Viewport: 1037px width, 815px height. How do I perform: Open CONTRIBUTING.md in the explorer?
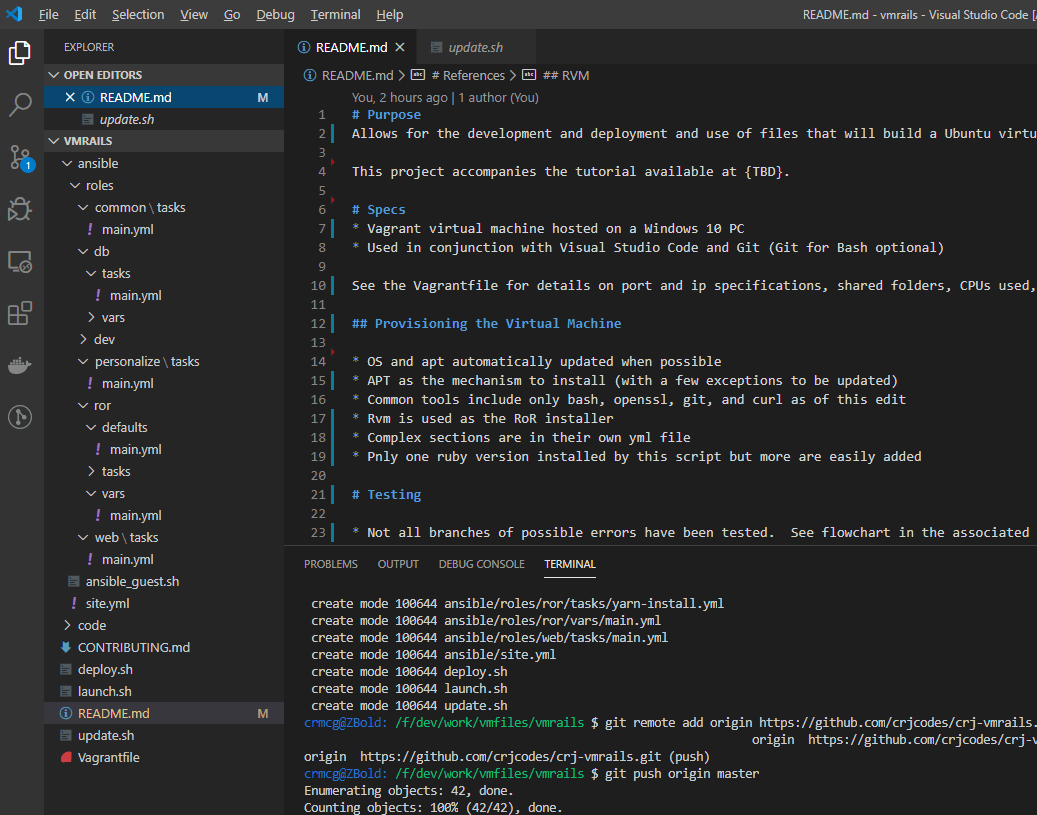click(x=164, y=647)
